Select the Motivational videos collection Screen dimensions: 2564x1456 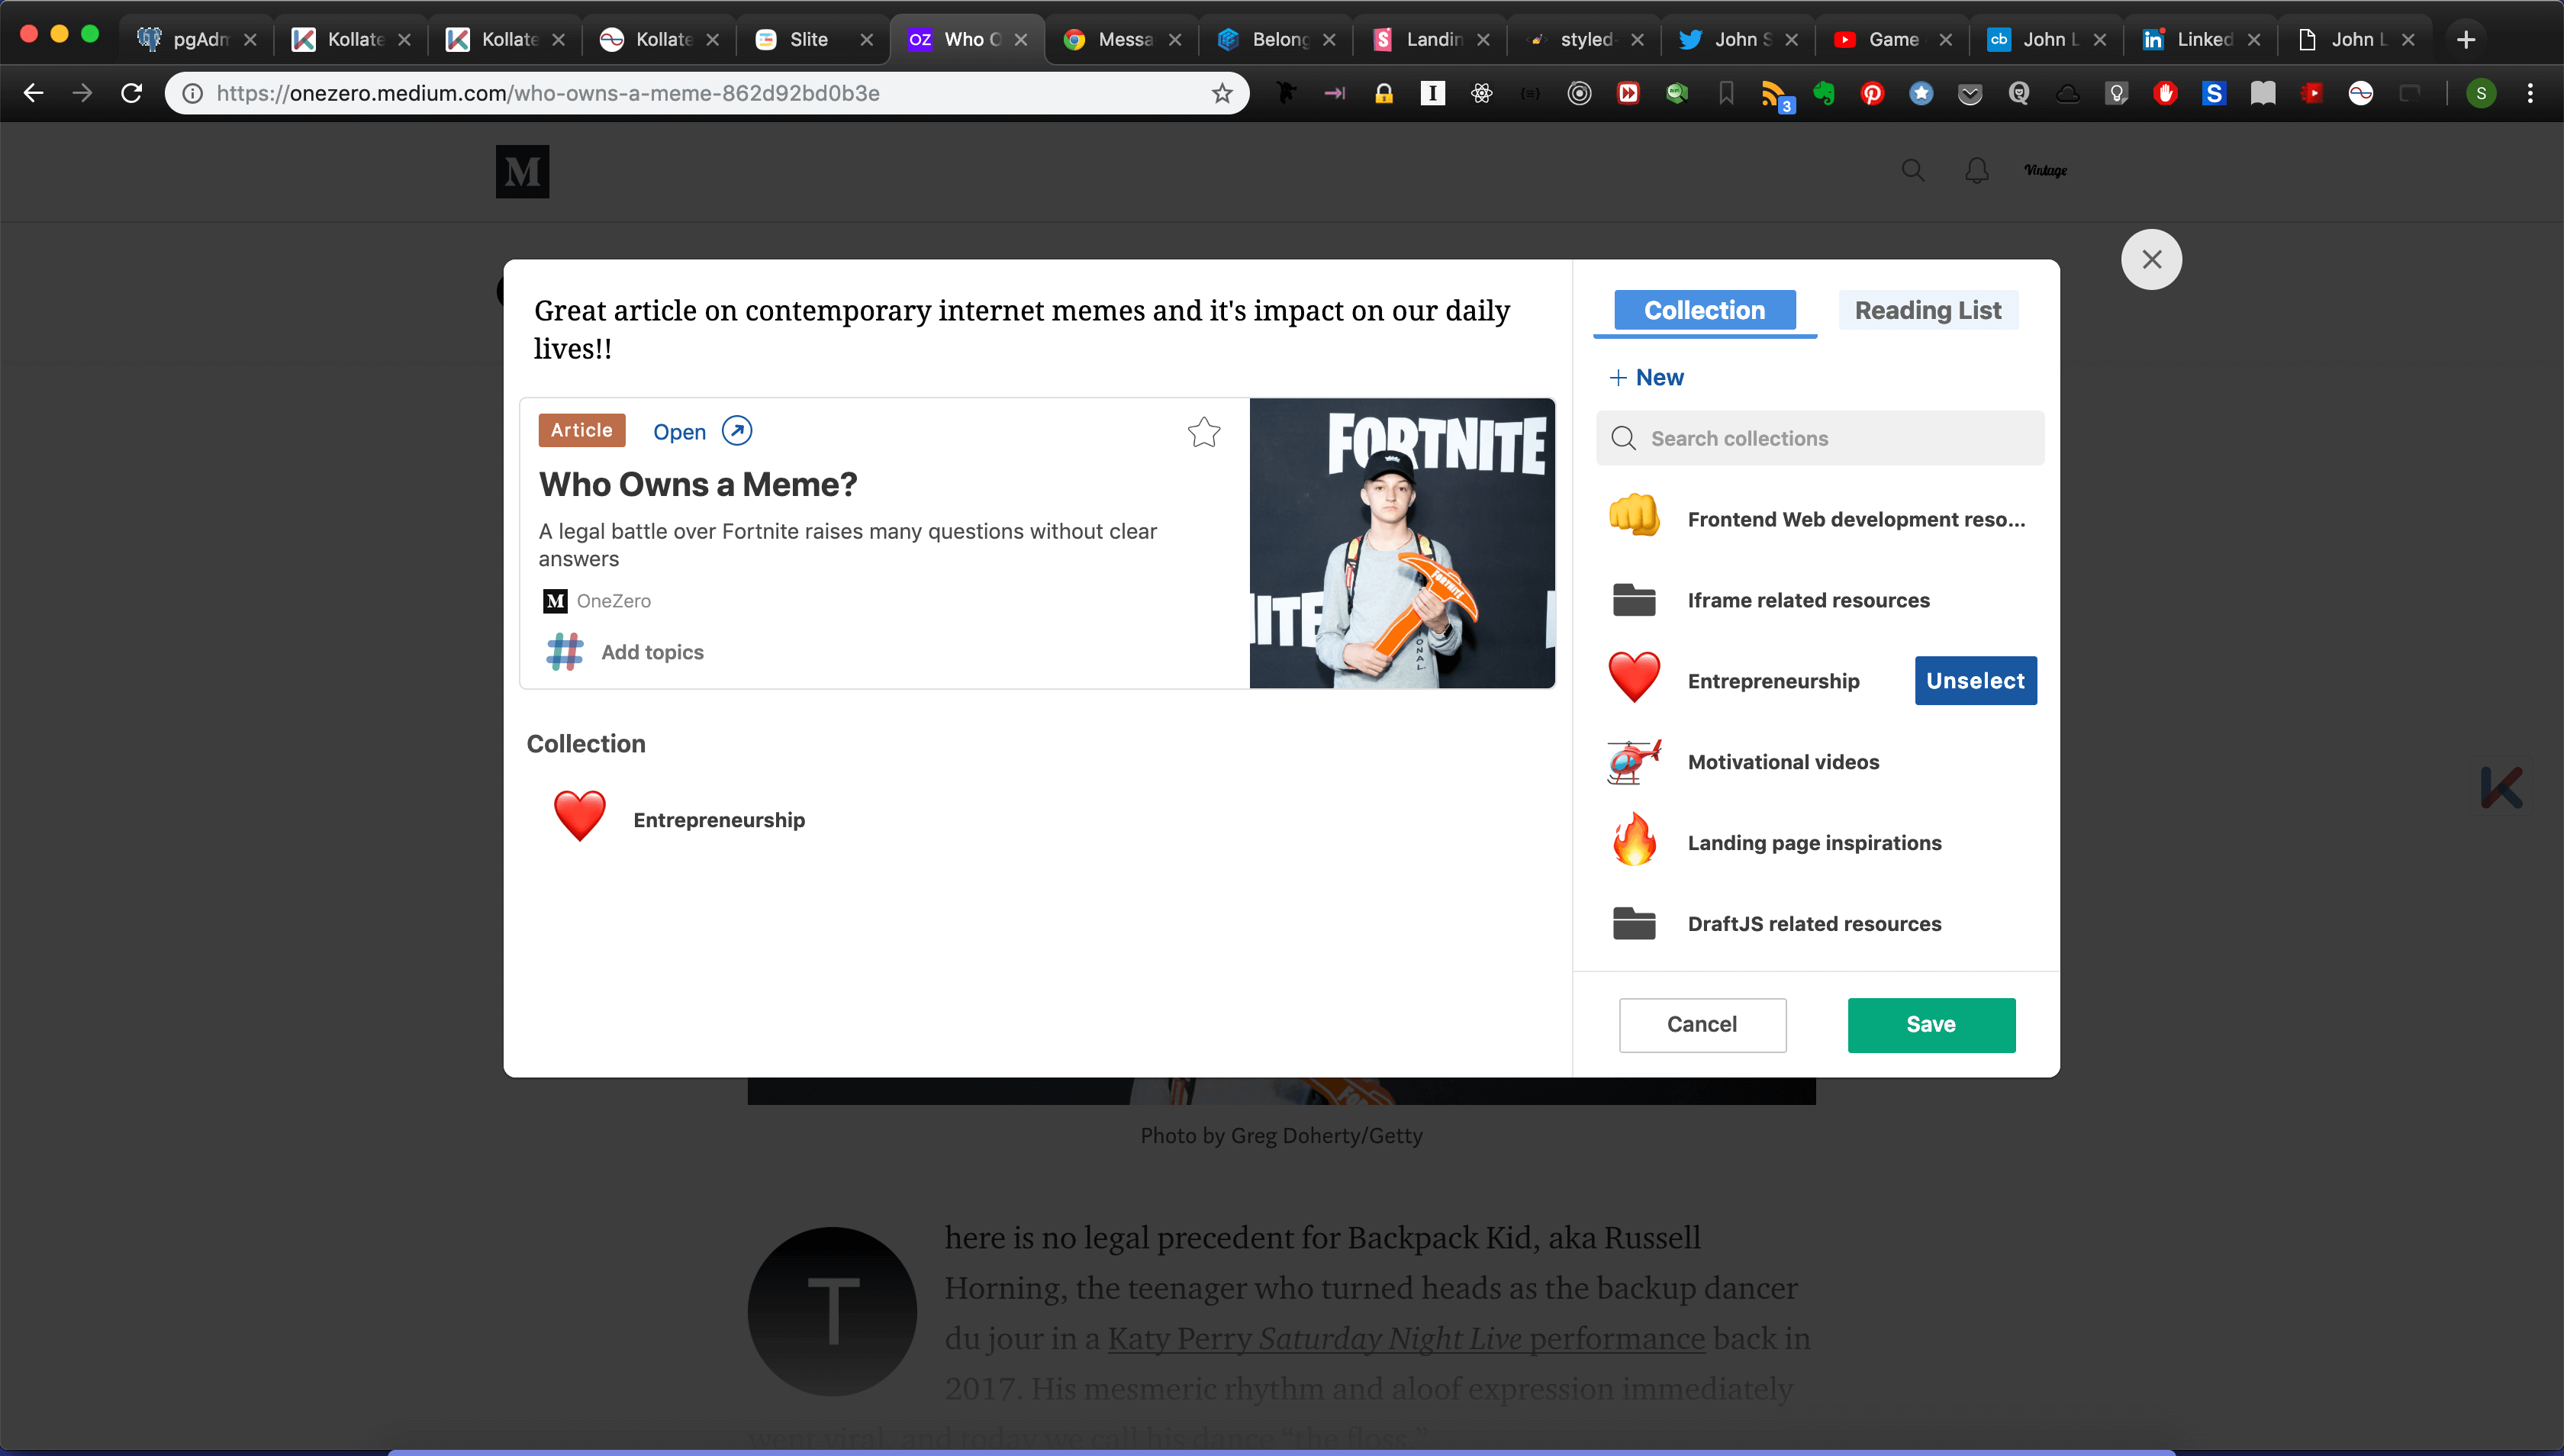[x=1783, y=762]
